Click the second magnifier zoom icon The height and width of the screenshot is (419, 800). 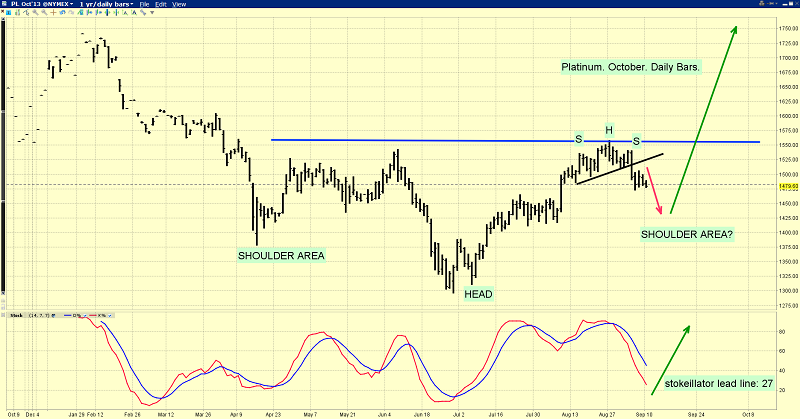(x=44, y=12)
